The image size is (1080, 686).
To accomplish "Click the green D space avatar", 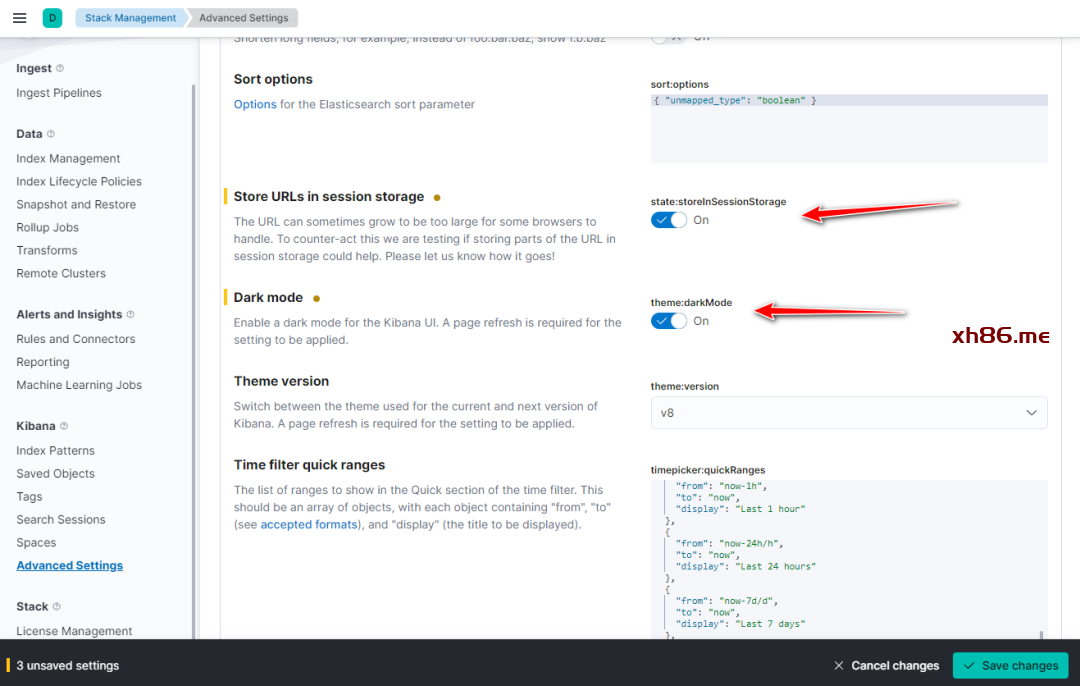I will (52, 18).
